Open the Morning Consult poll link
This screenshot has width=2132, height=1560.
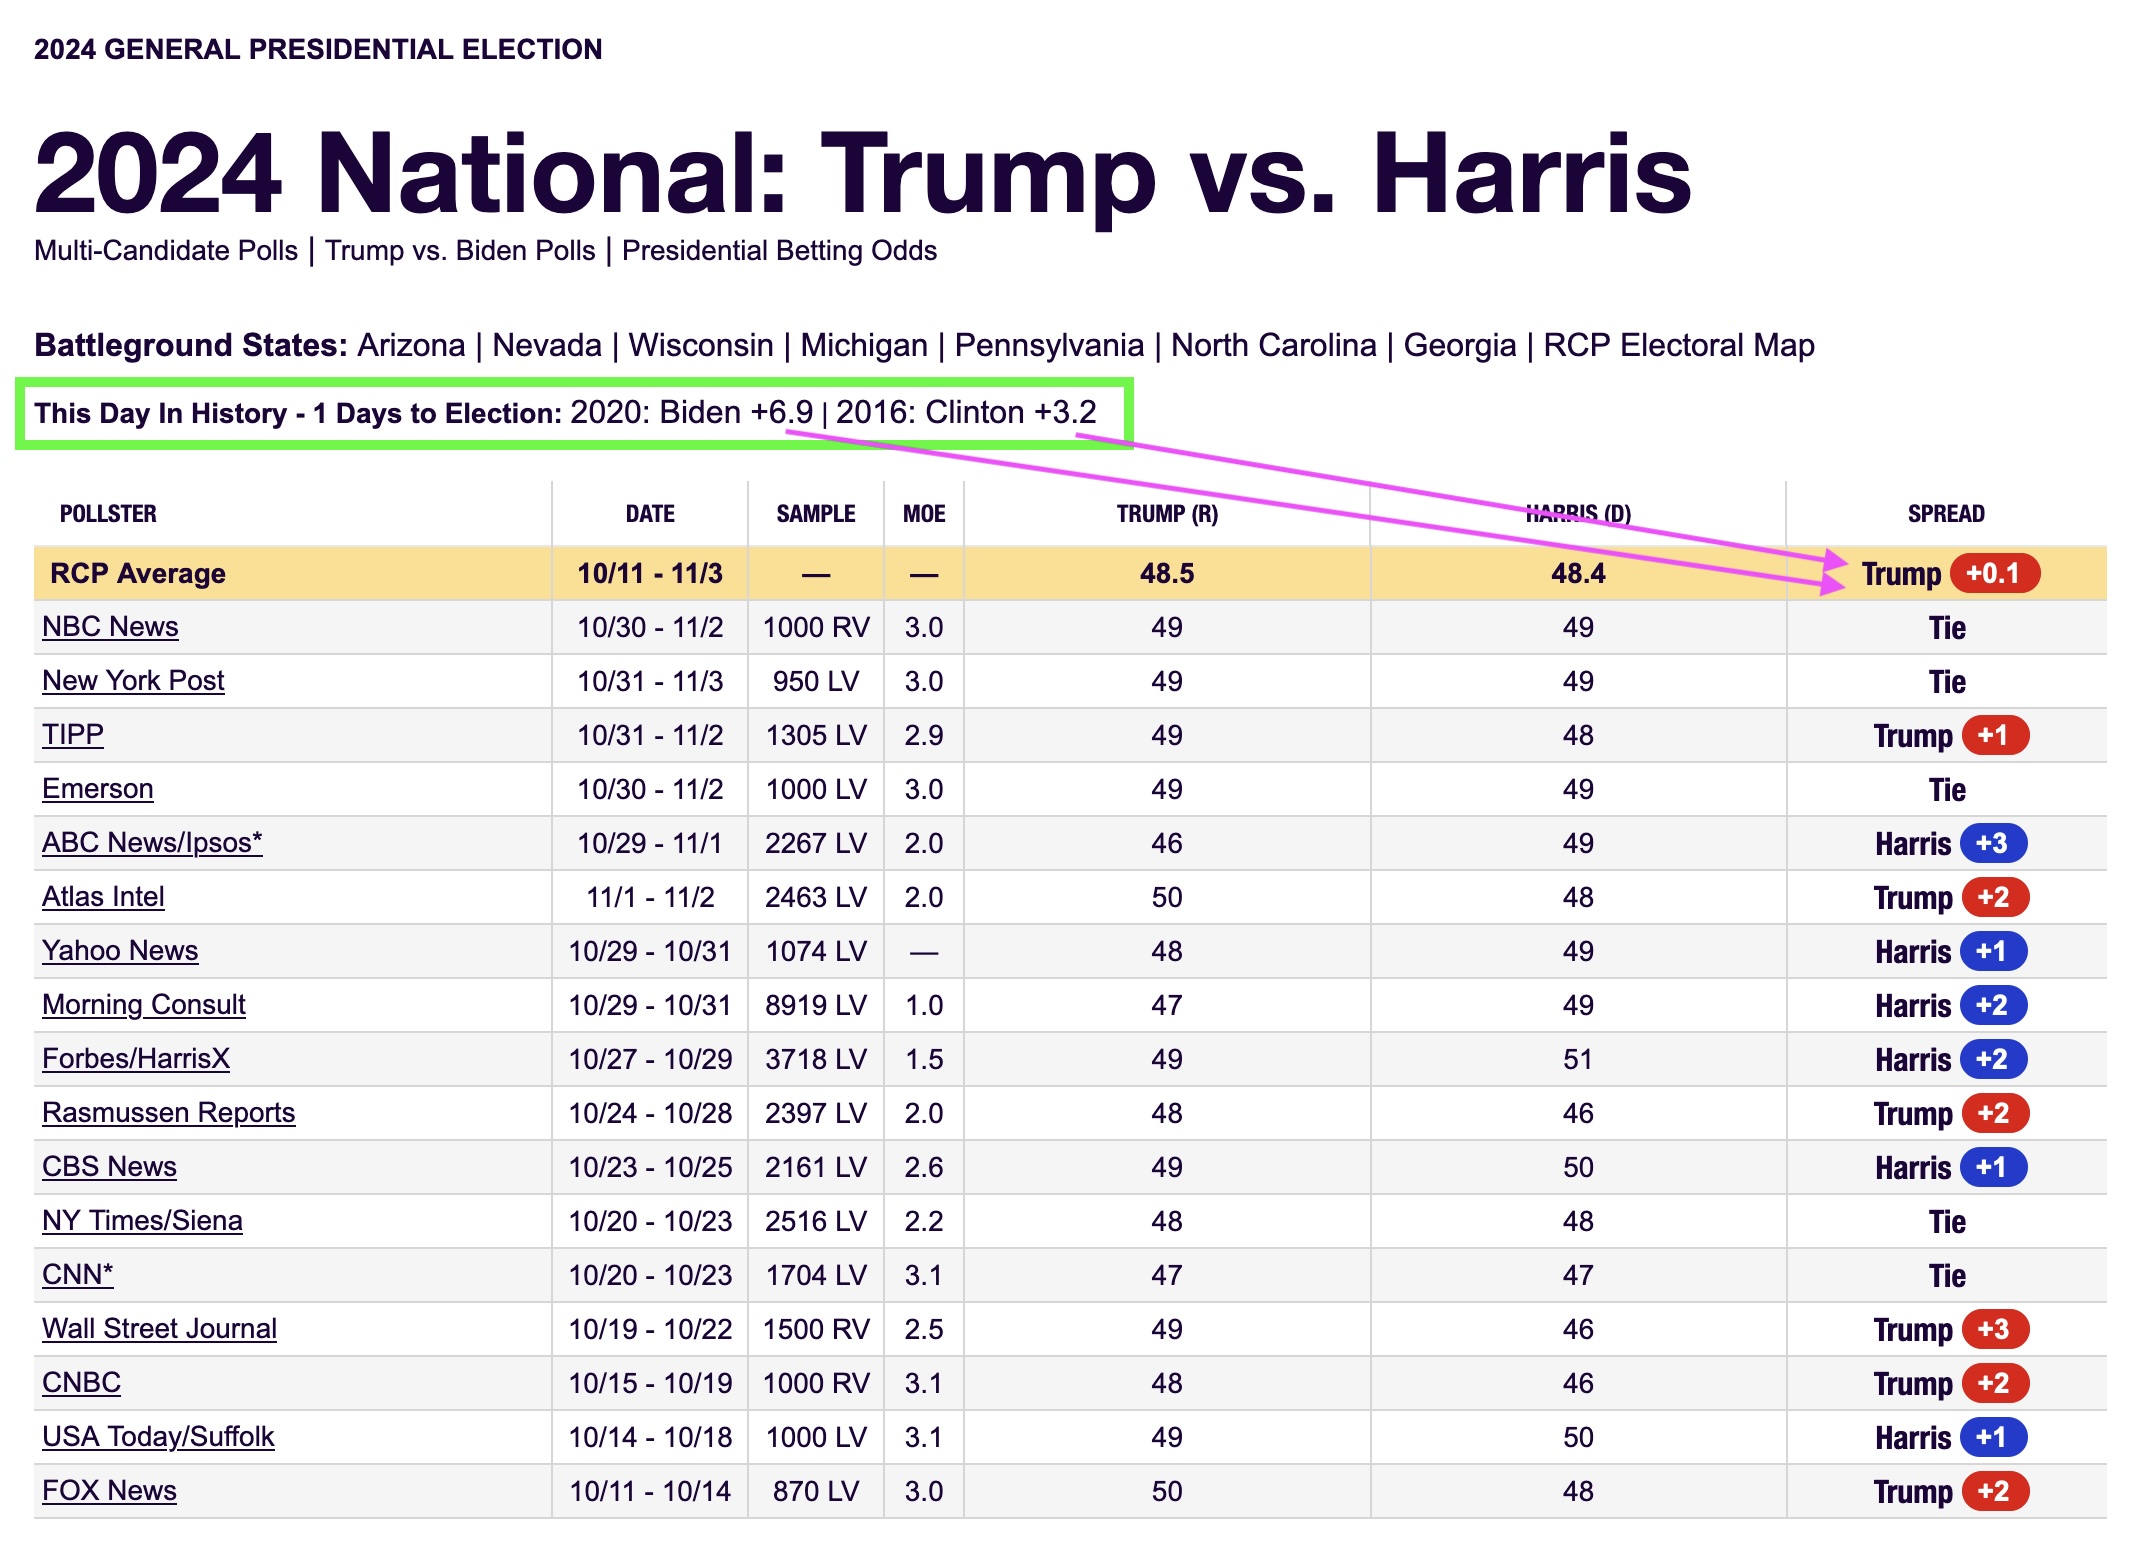click(x=144, y=1005)
